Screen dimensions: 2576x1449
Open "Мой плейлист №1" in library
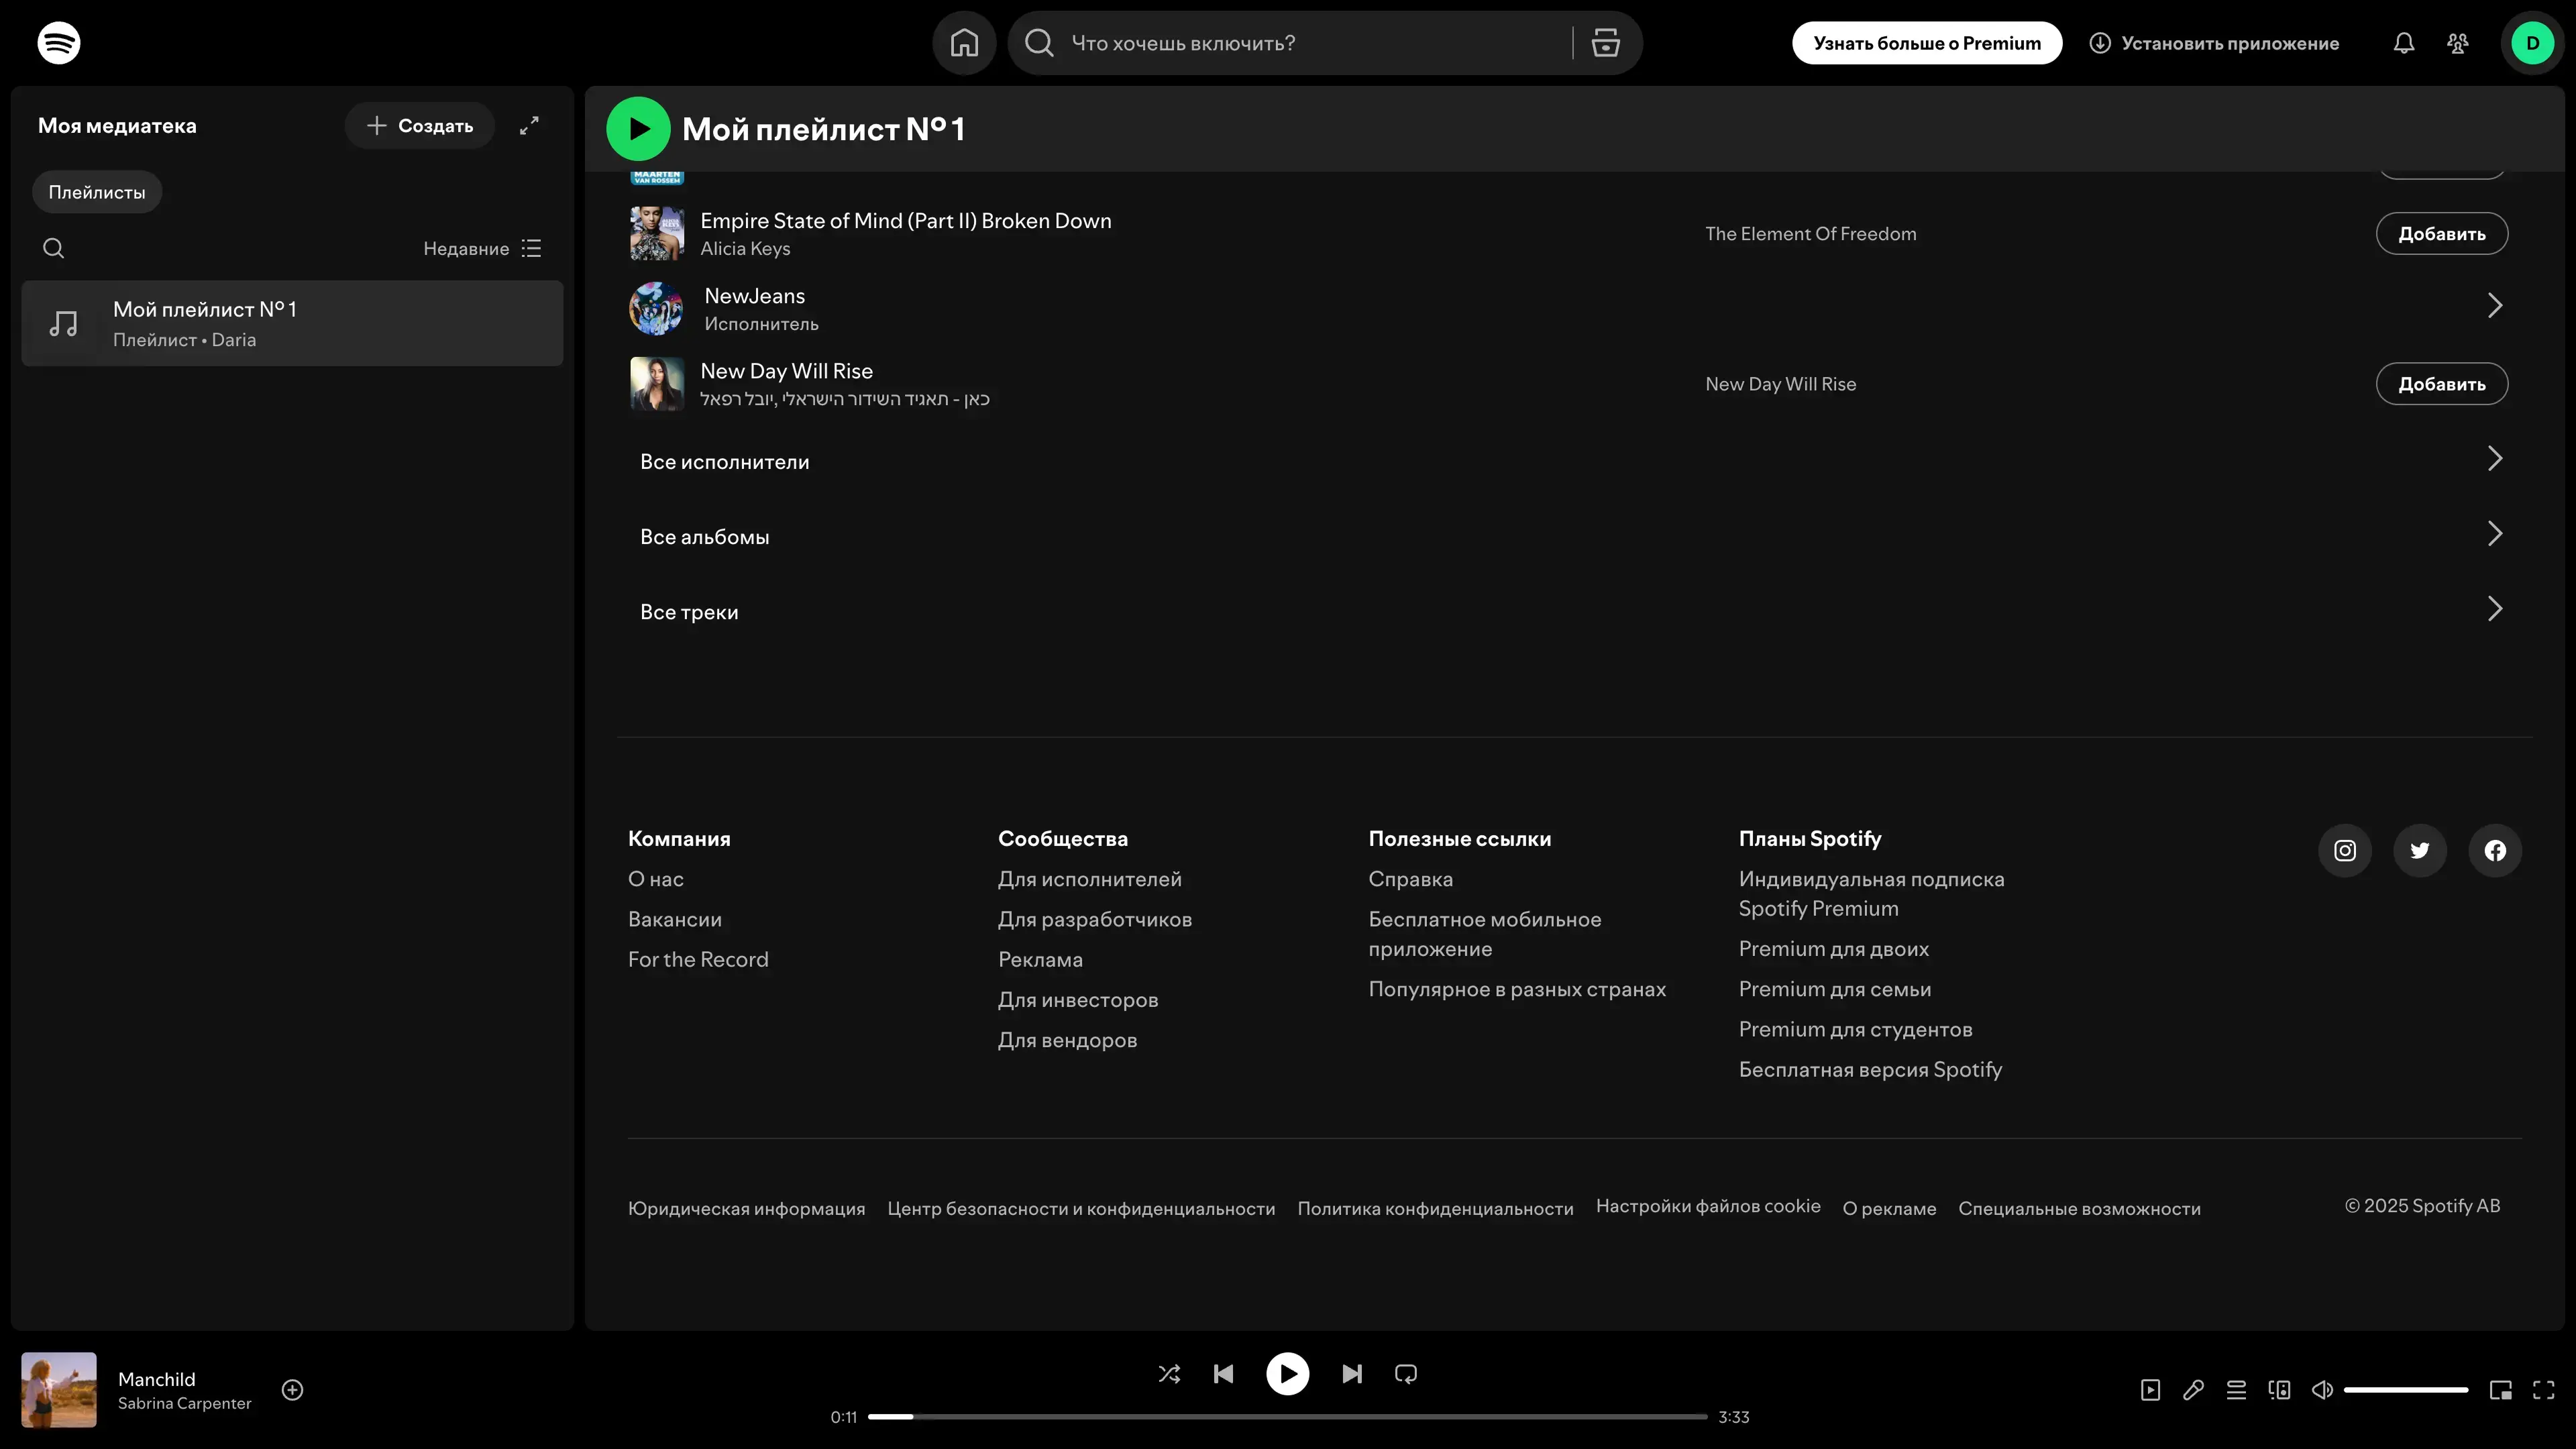292,323
